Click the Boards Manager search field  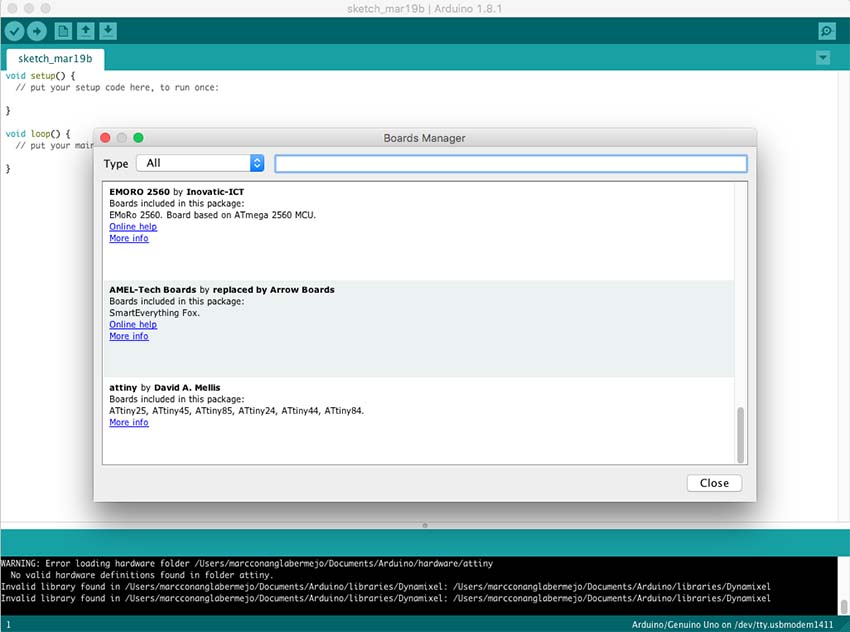[x=511, y=164]
